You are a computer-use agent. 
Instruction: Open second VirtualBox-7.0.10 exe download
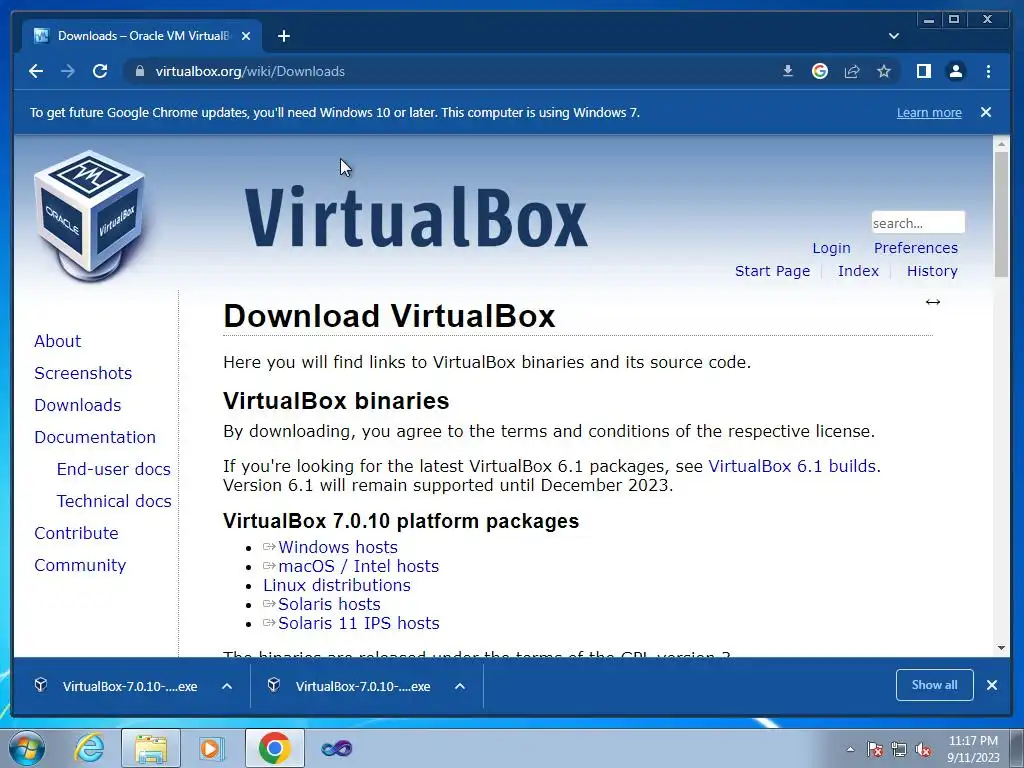pyautogui.click(x=351, y=686)
